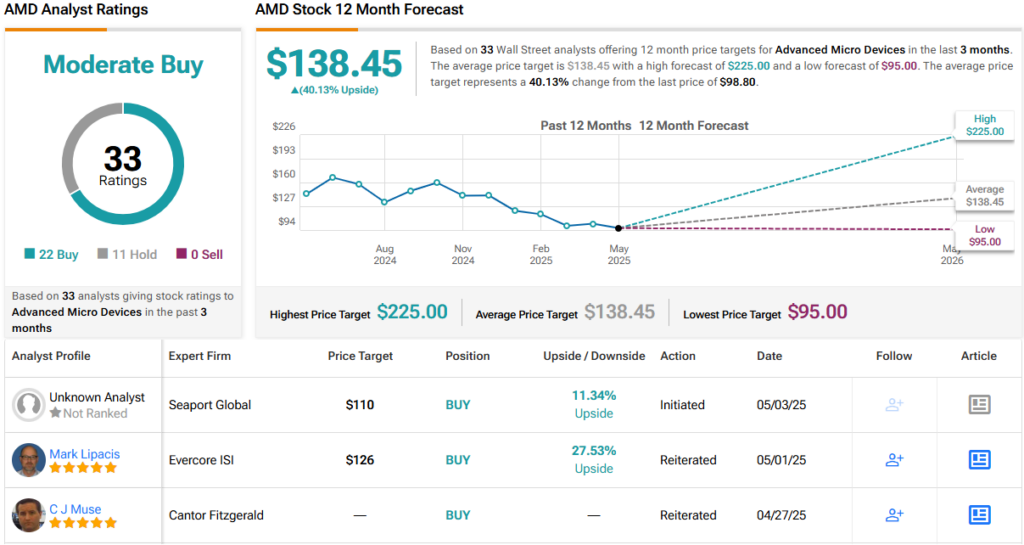
Task: Click the 33 Ratings donut chart
Action: (x=123, y=164)
